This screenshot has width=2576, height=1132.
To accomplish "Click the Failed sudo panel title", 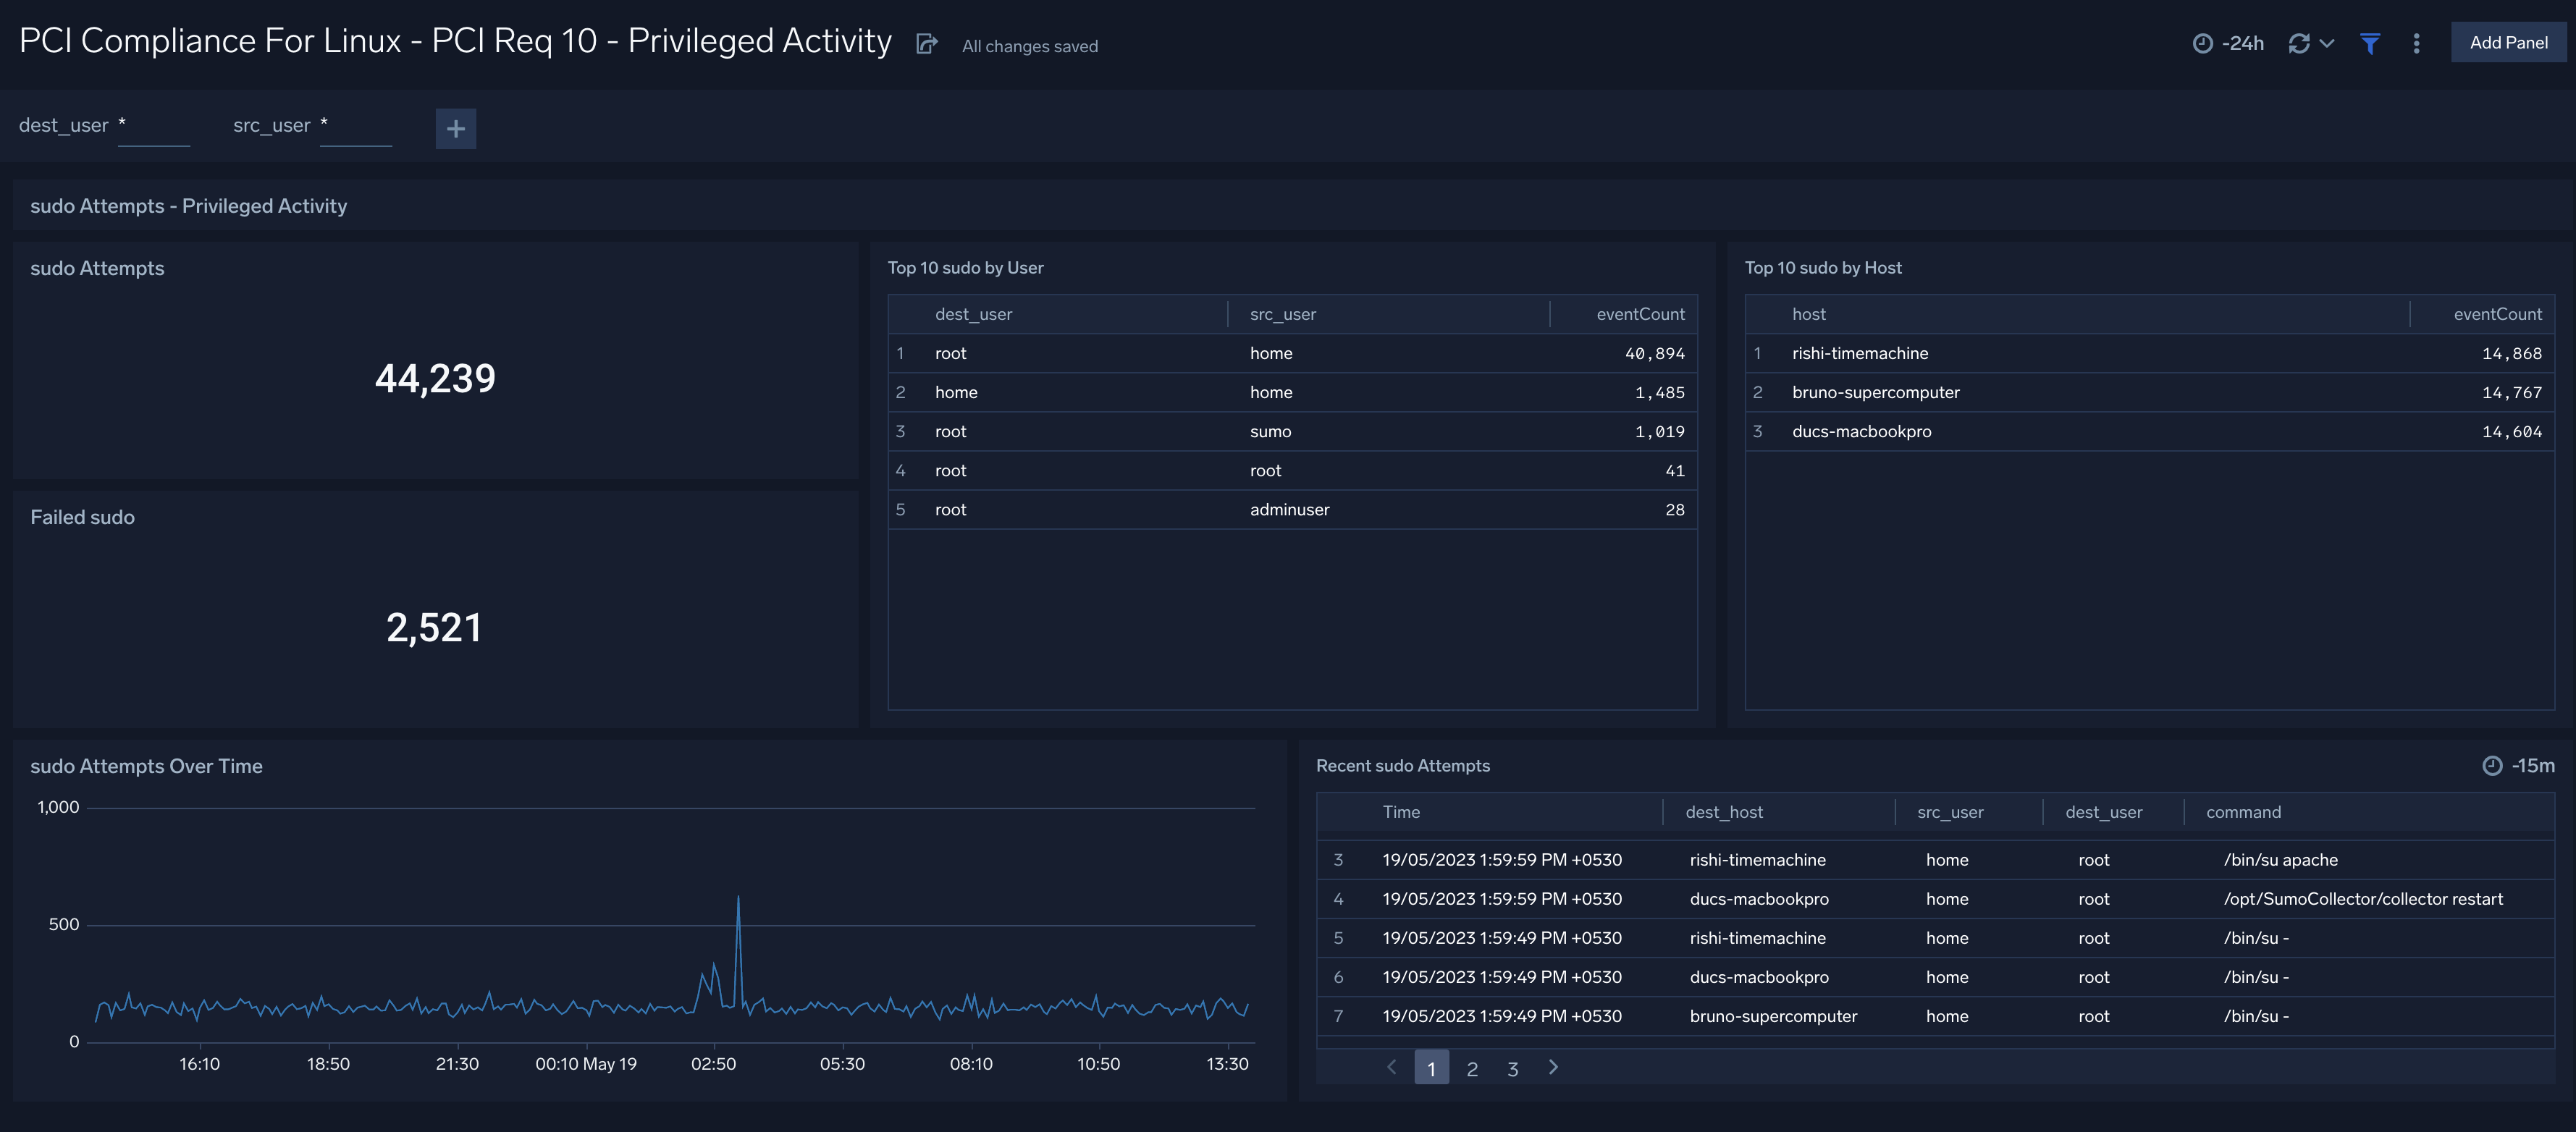I will tap(82, 517).
